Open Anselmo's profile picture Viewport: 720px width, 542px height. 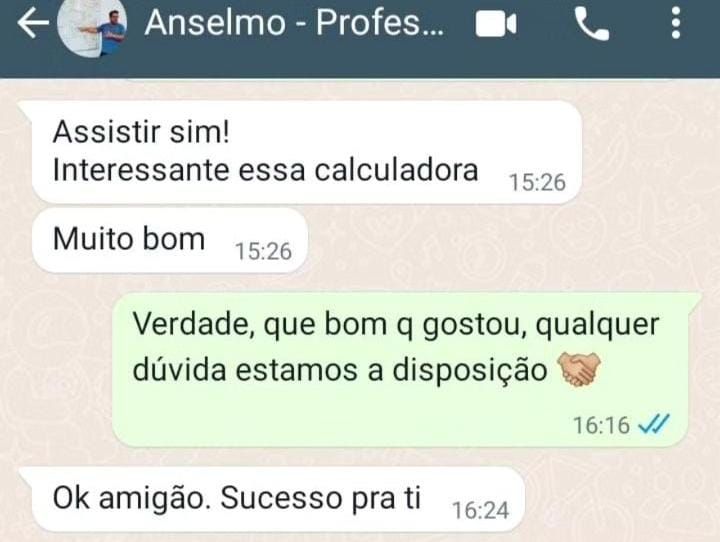(92, 27)
